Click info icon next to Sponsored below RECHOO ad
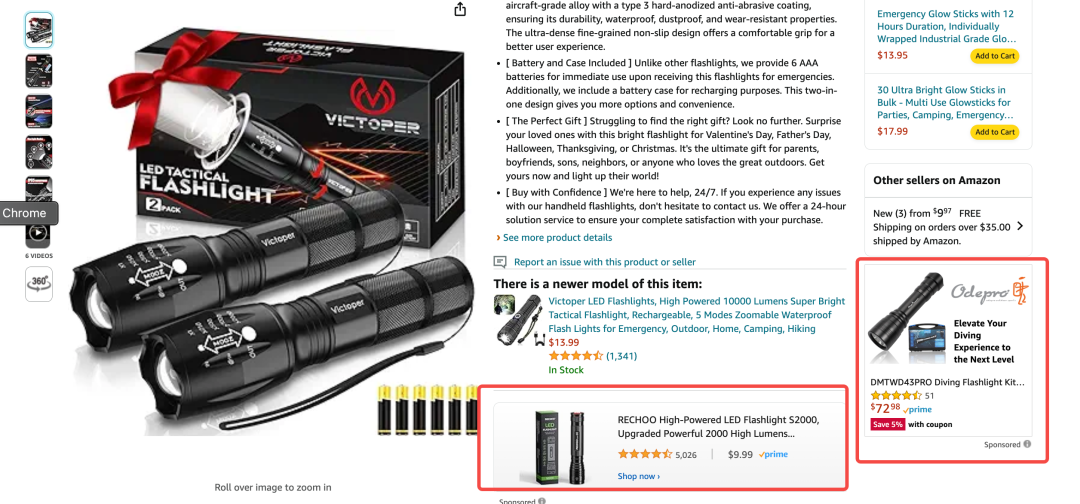 [x=542, y=501]
